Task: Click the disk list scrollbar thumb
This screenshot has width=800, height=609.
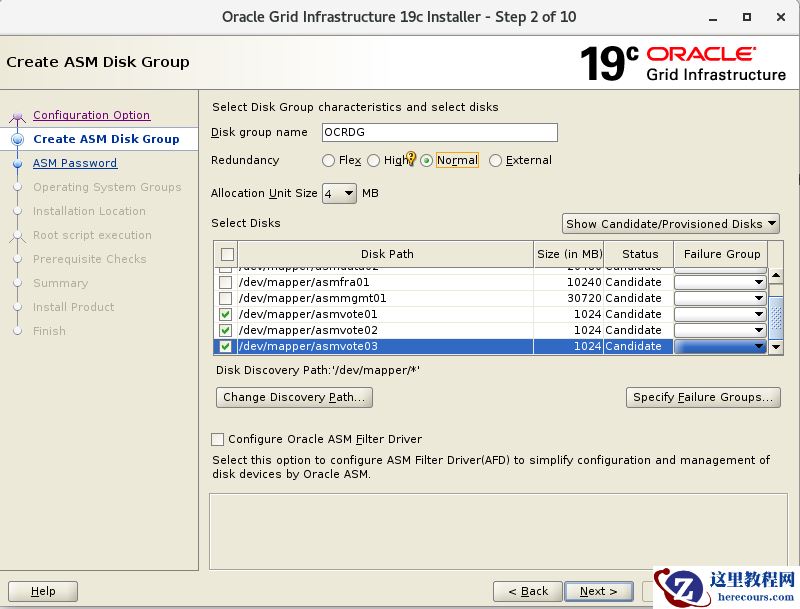Action: click(776, 318)
